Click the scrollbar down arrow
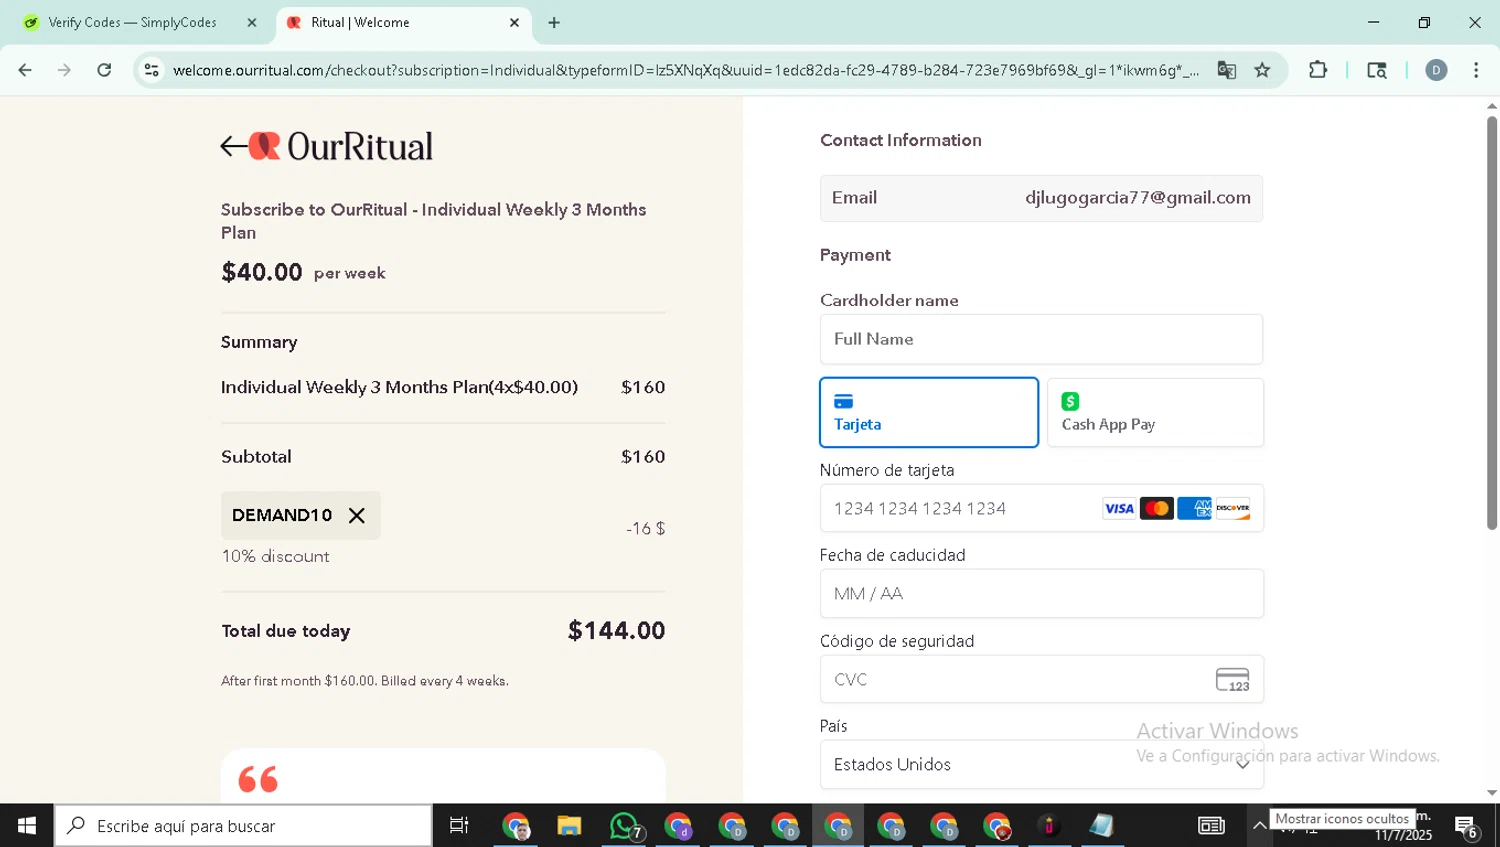This screenshot has width=1500, height=847. point(1492,794)
